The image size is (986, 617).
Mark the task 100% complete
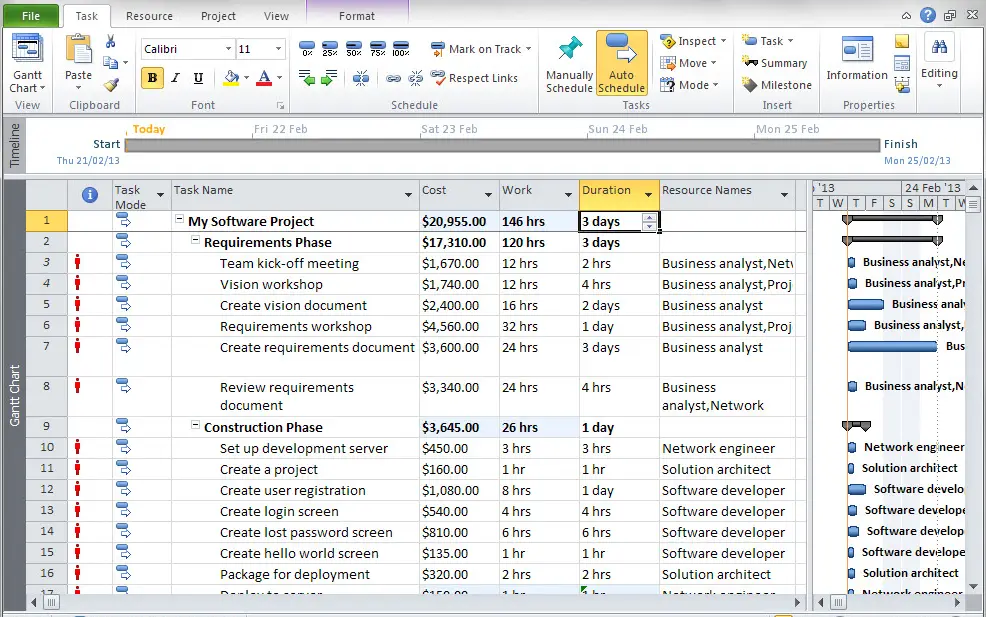[401, 49]
